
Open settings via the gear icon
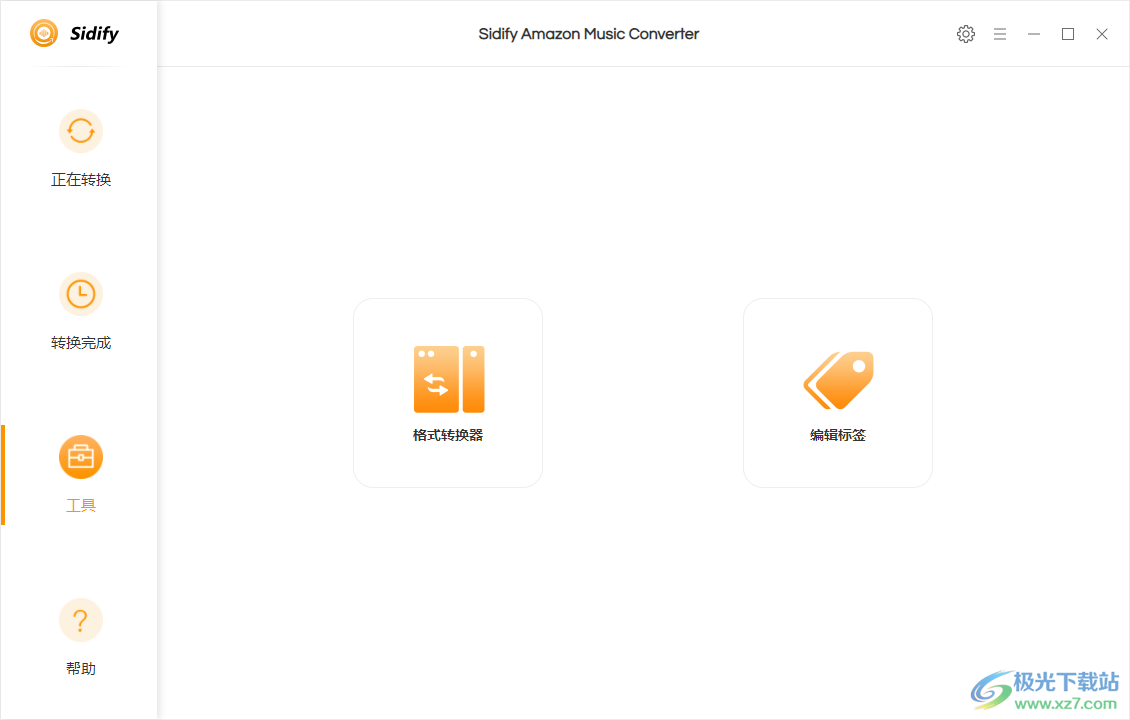[966, 34]
